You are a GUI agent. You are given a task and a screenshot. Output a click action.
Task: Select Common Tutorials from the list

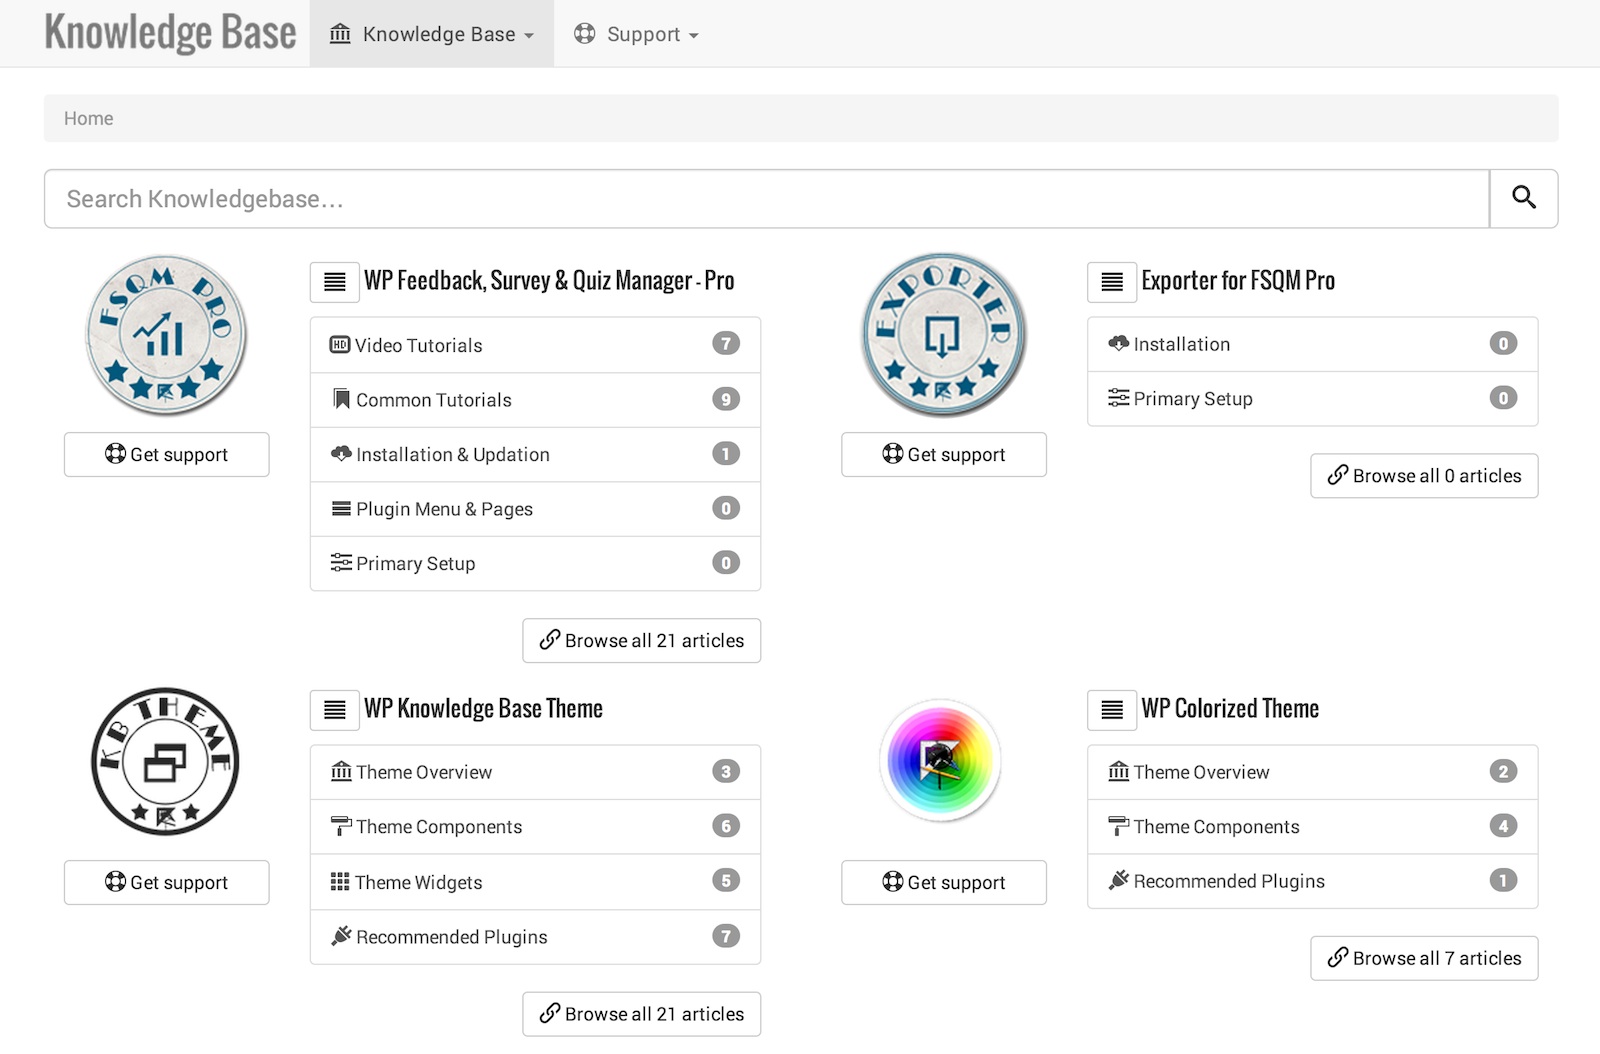pos(433,400)
